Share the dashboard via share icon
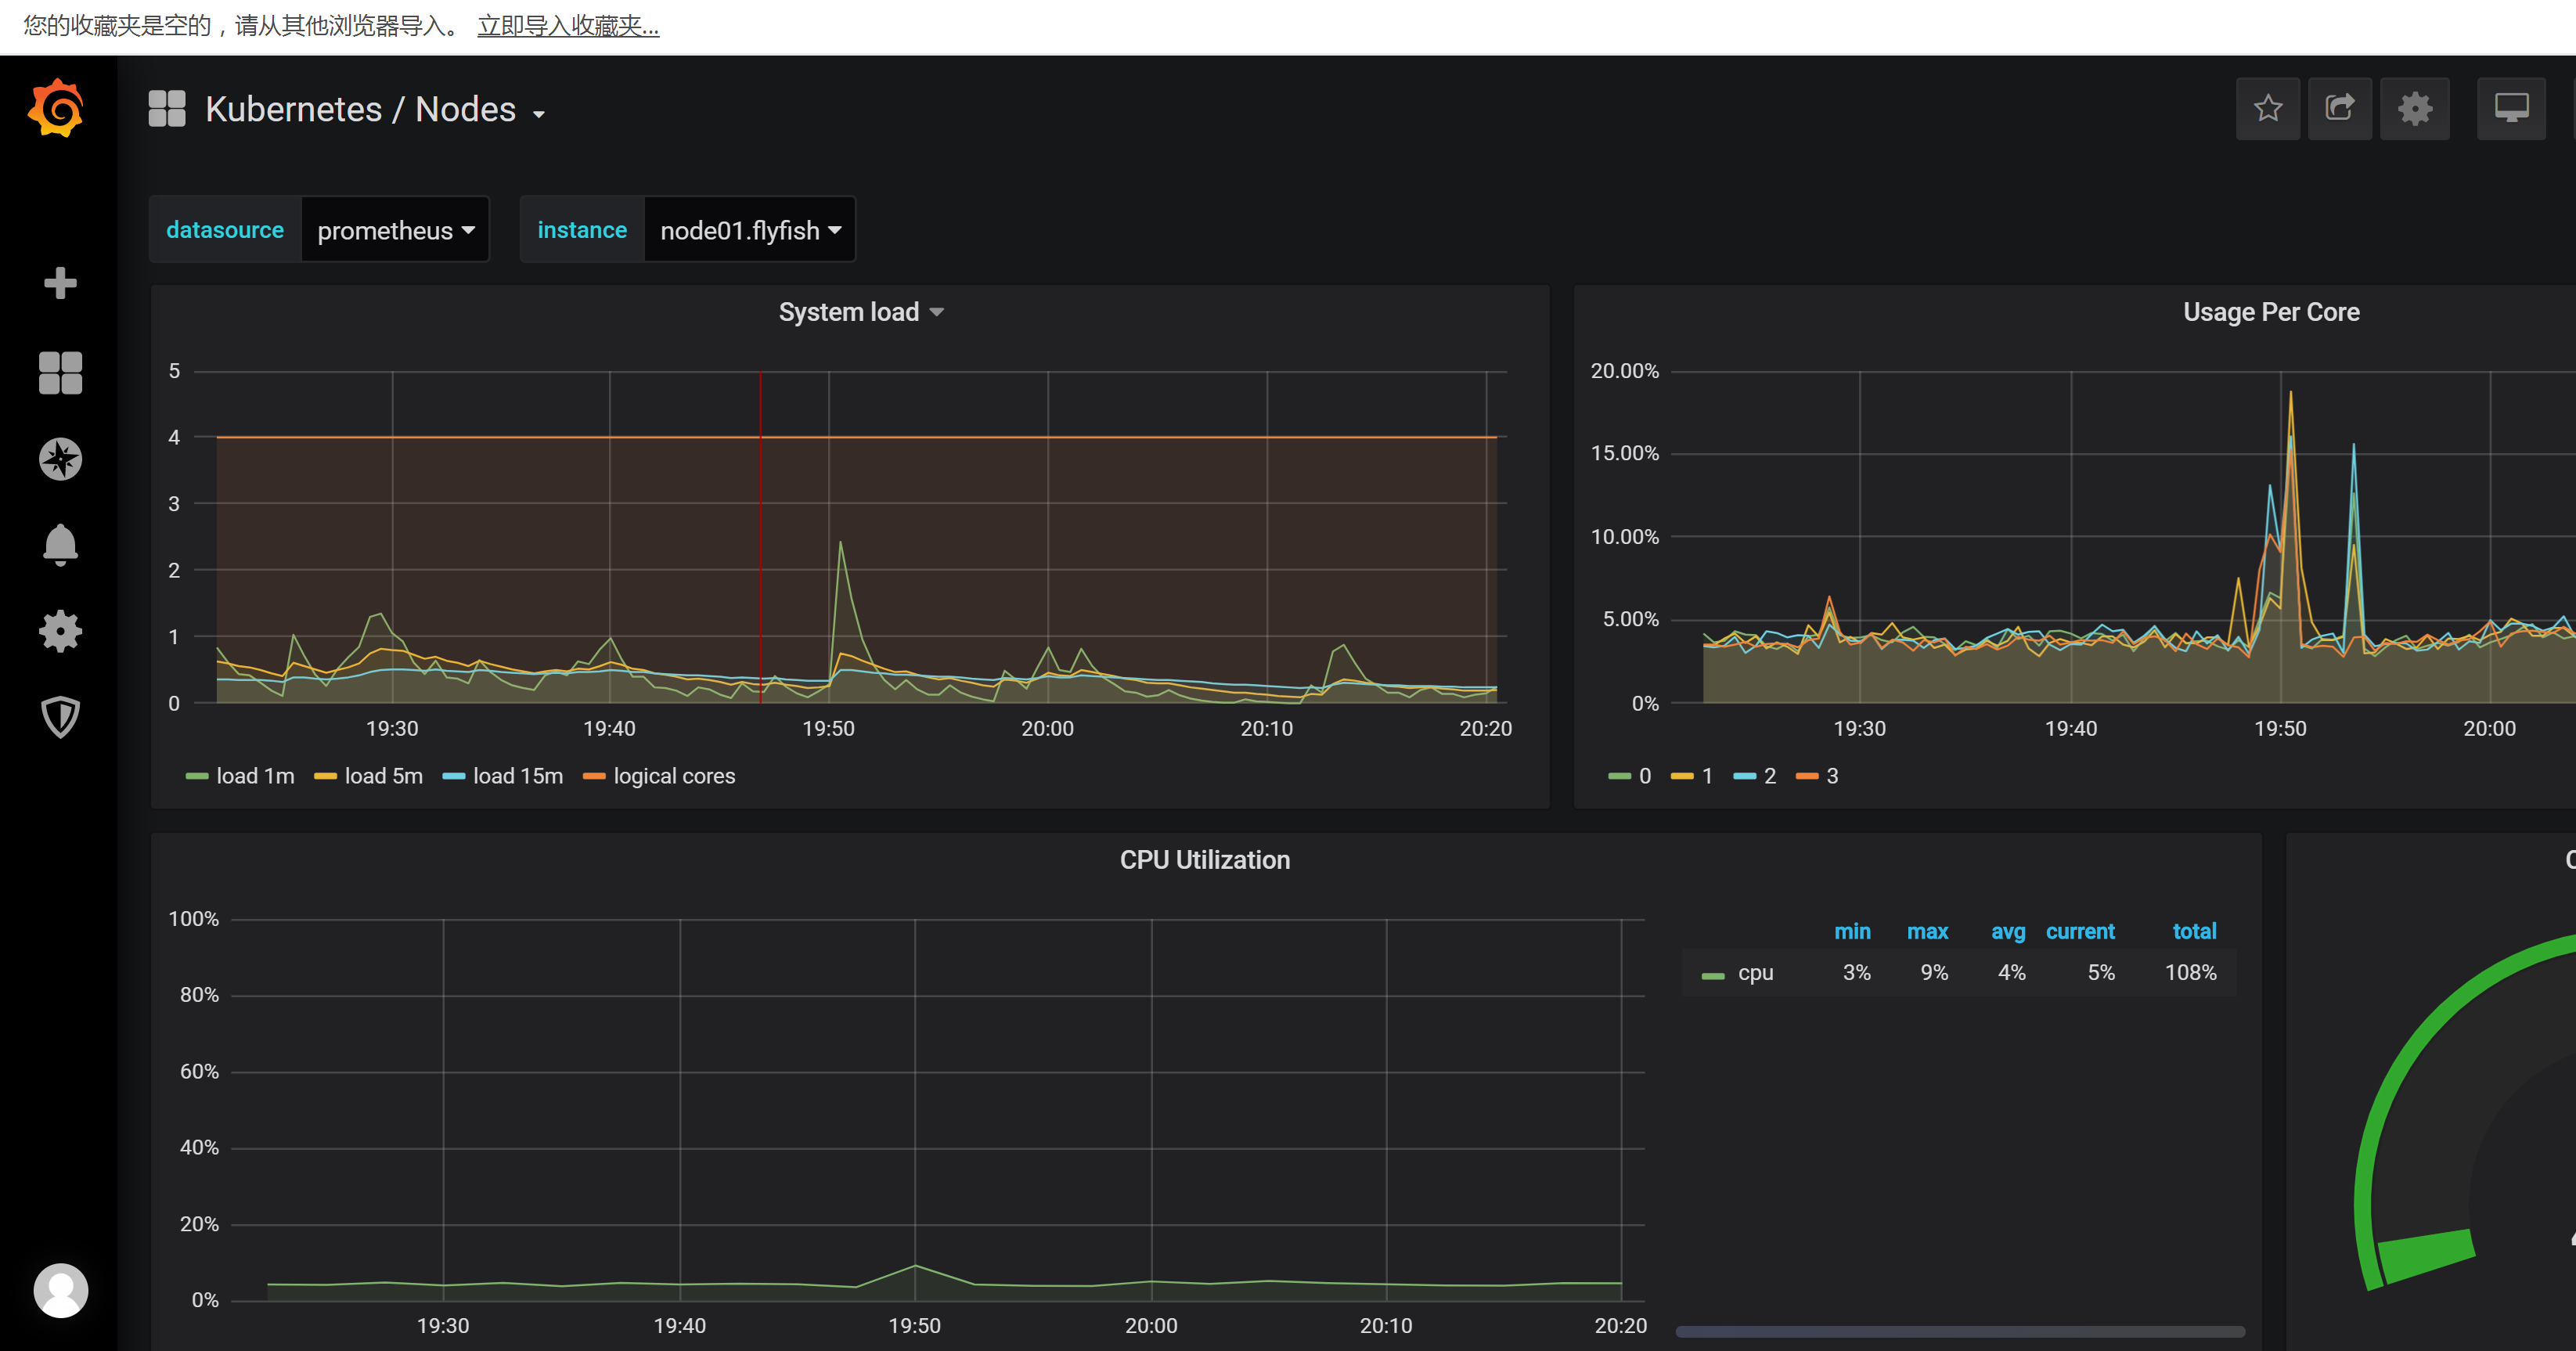Image resolution: width=2576 pixels, height=1351 pixels. [2339, 108]
